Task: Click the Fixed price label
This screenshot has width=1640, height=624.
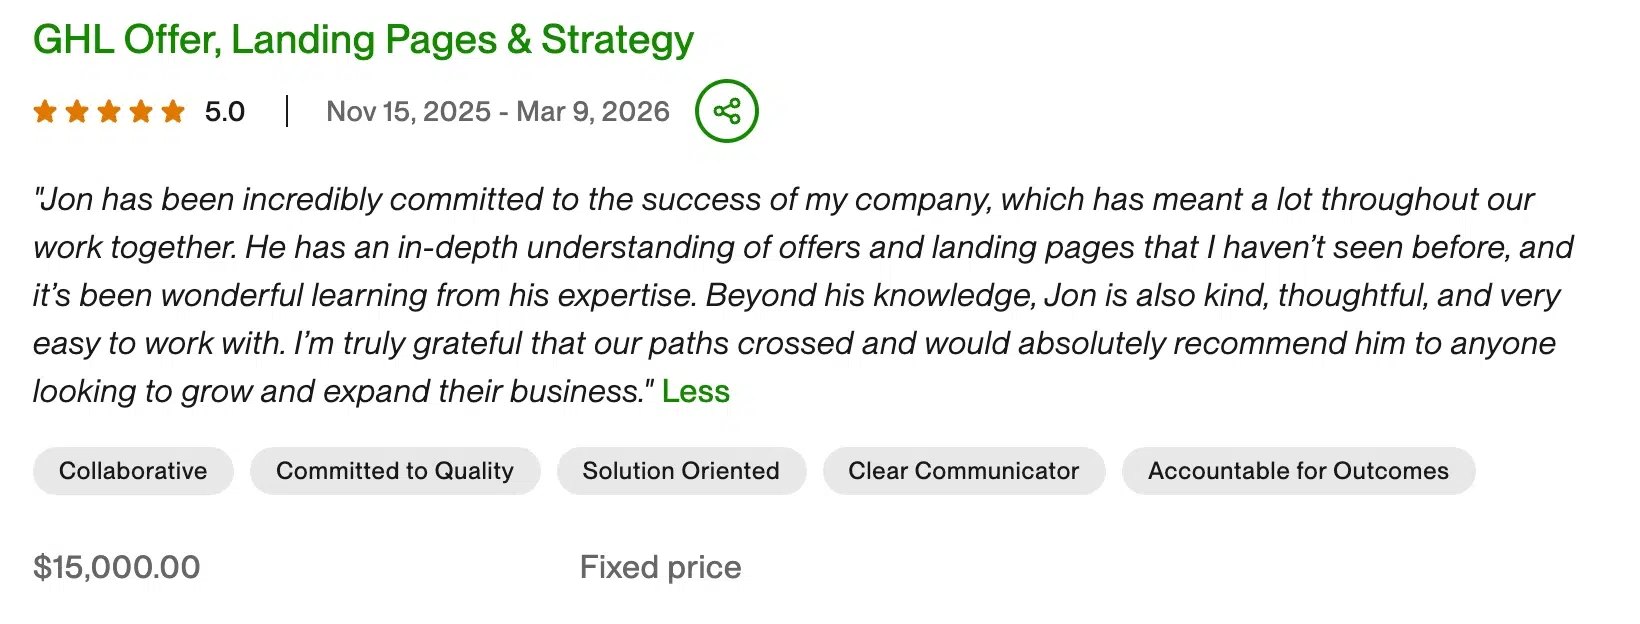Action: 659,566
